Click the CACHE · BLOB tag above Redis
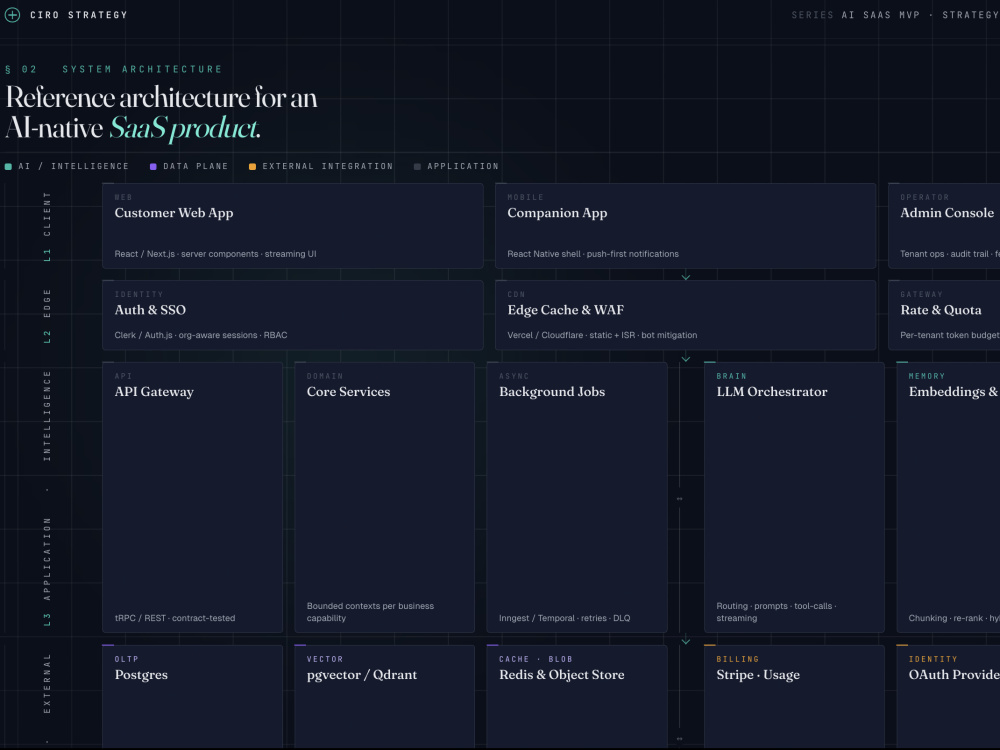The height and width of the screenshot is (750, 1000). pyautogui.click(x=536, y=659)
